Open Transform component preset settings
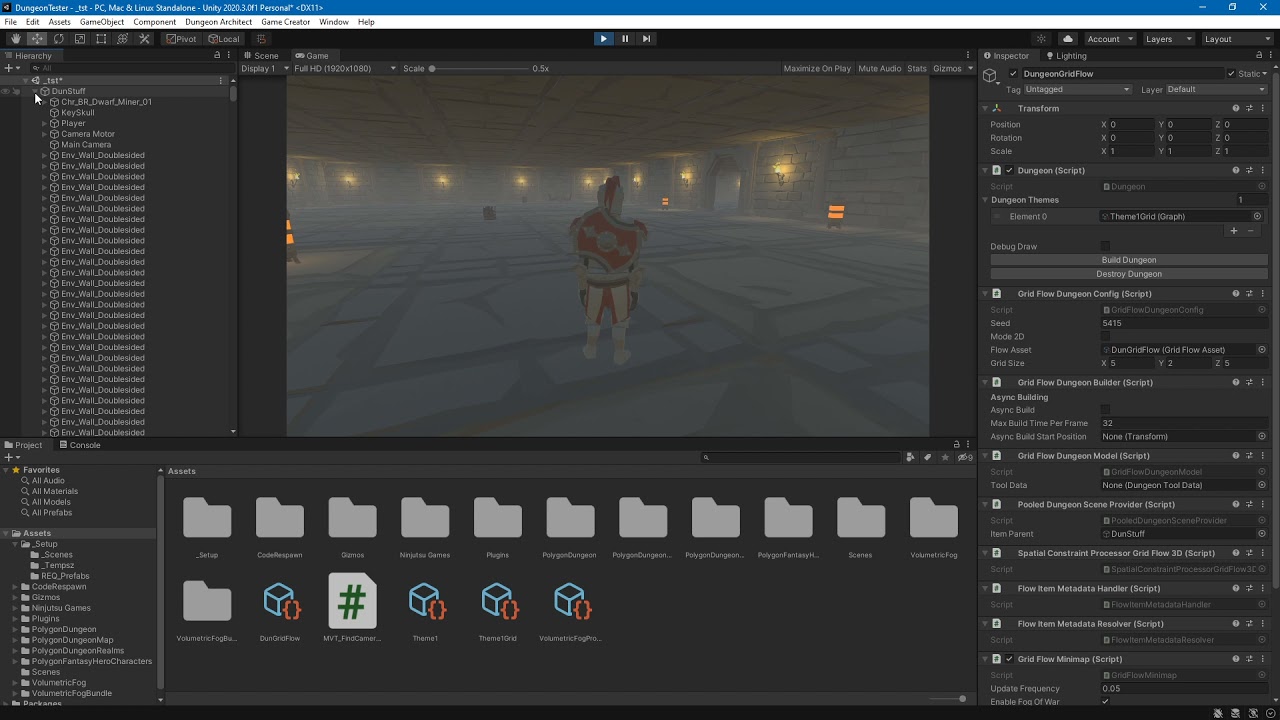Screen dimensions: 1280x720 [x=1249, y=108]
